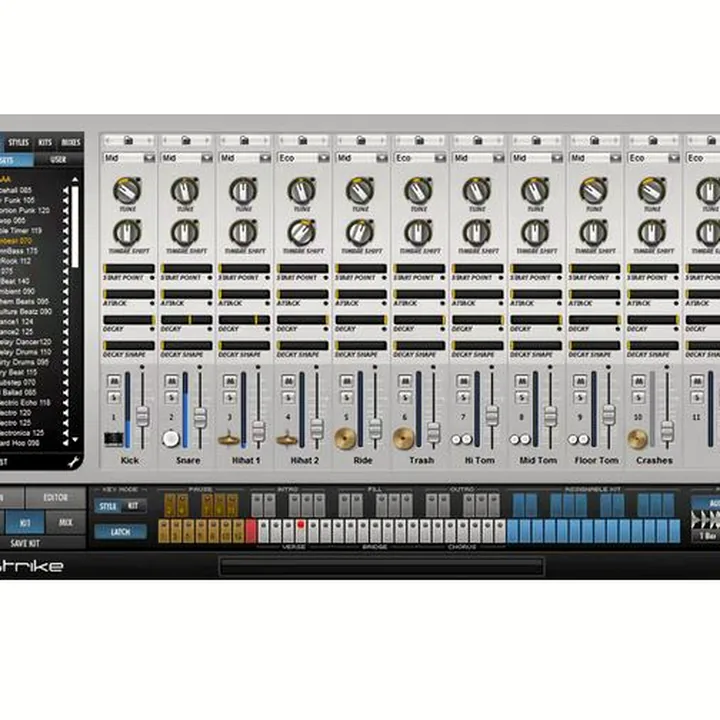Click the previous-sample arrow above Snare channel

coord(165,141)
